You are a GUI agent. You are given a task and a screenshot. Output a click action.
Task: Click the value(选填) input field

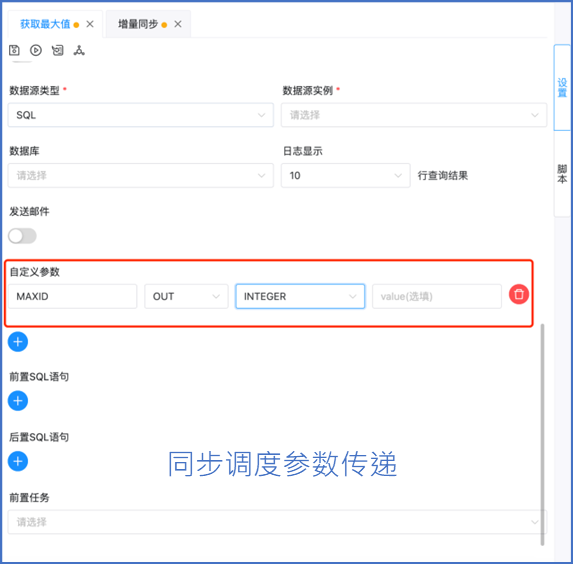(x=437, y=296)
